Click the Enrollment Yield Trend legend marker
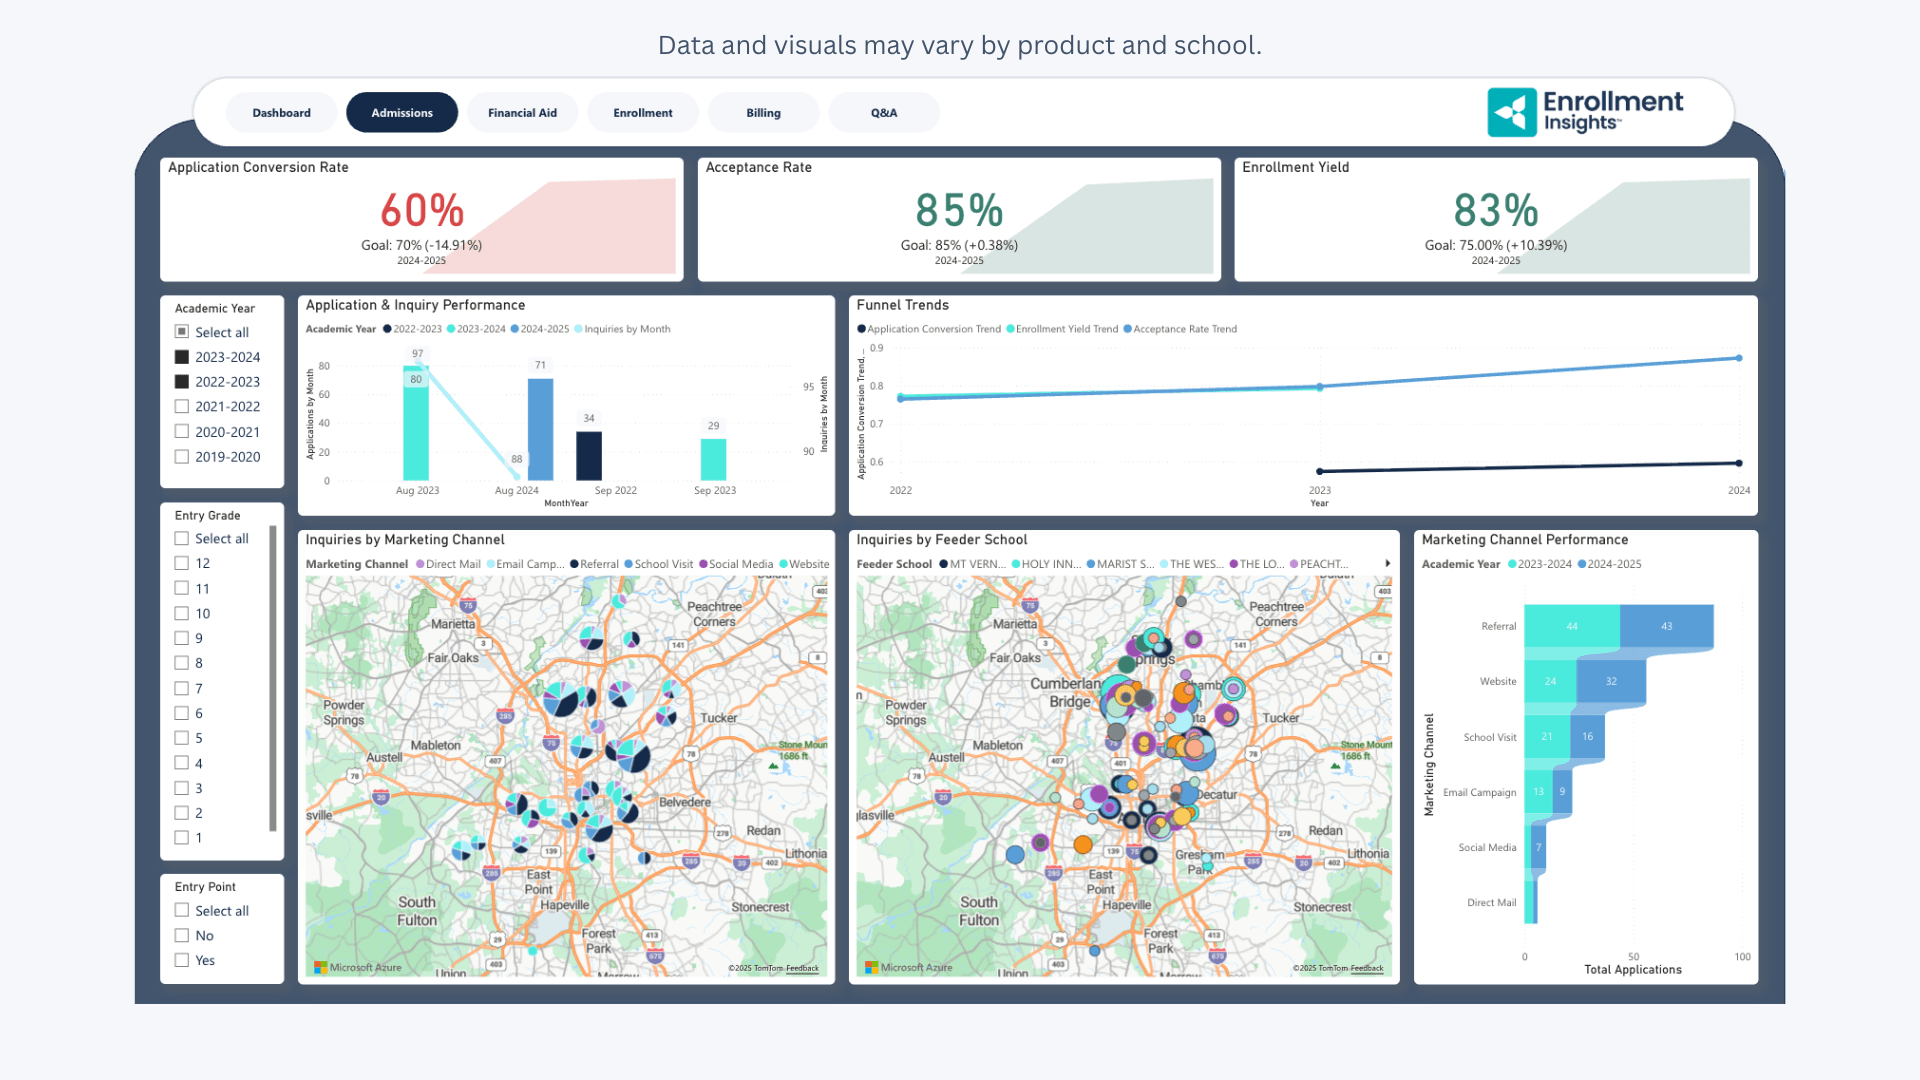The width and height of the screenshot is (1920, 1080). (x=1010, y=329)
